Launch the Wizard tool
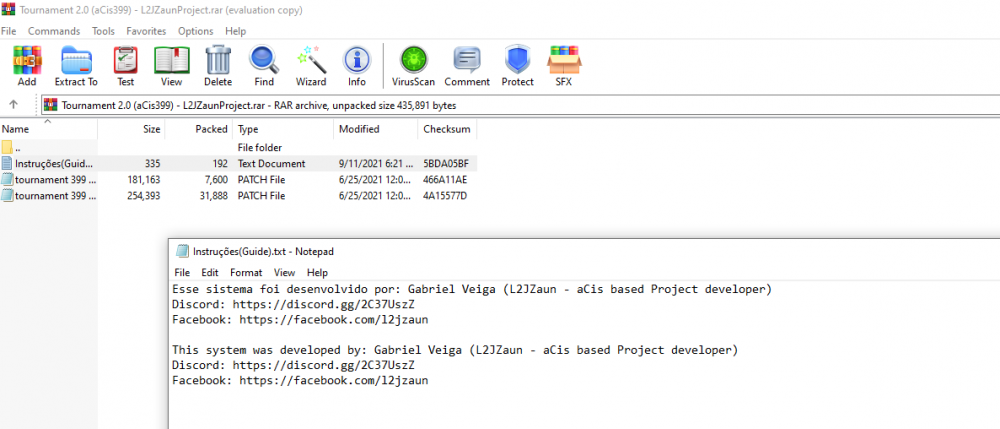Screen dimensions: 1000x429 tap(311, 65)
